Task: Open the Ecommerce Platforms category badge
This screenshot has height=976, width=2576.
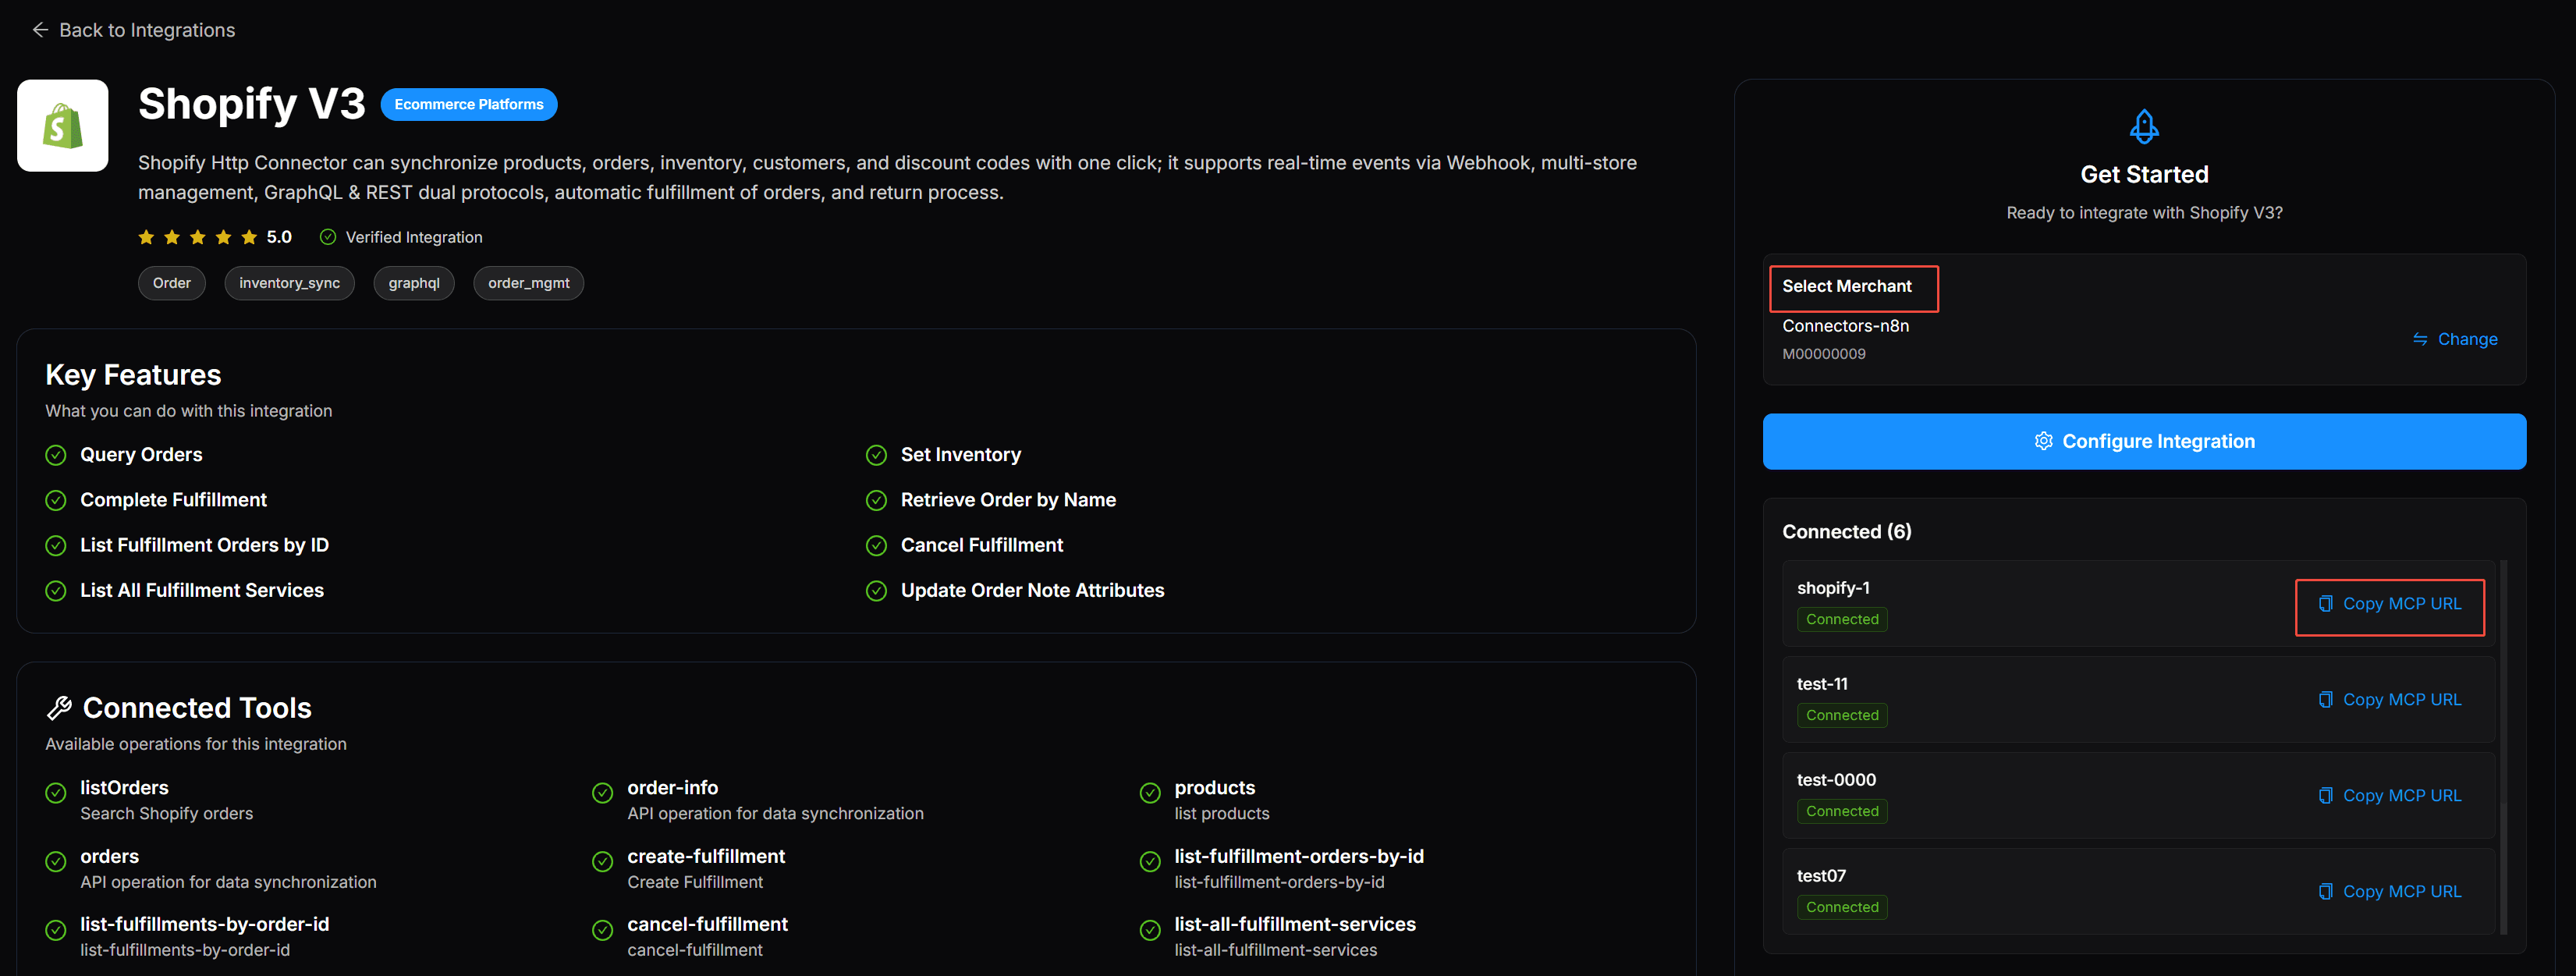Action: coord(468,104)
